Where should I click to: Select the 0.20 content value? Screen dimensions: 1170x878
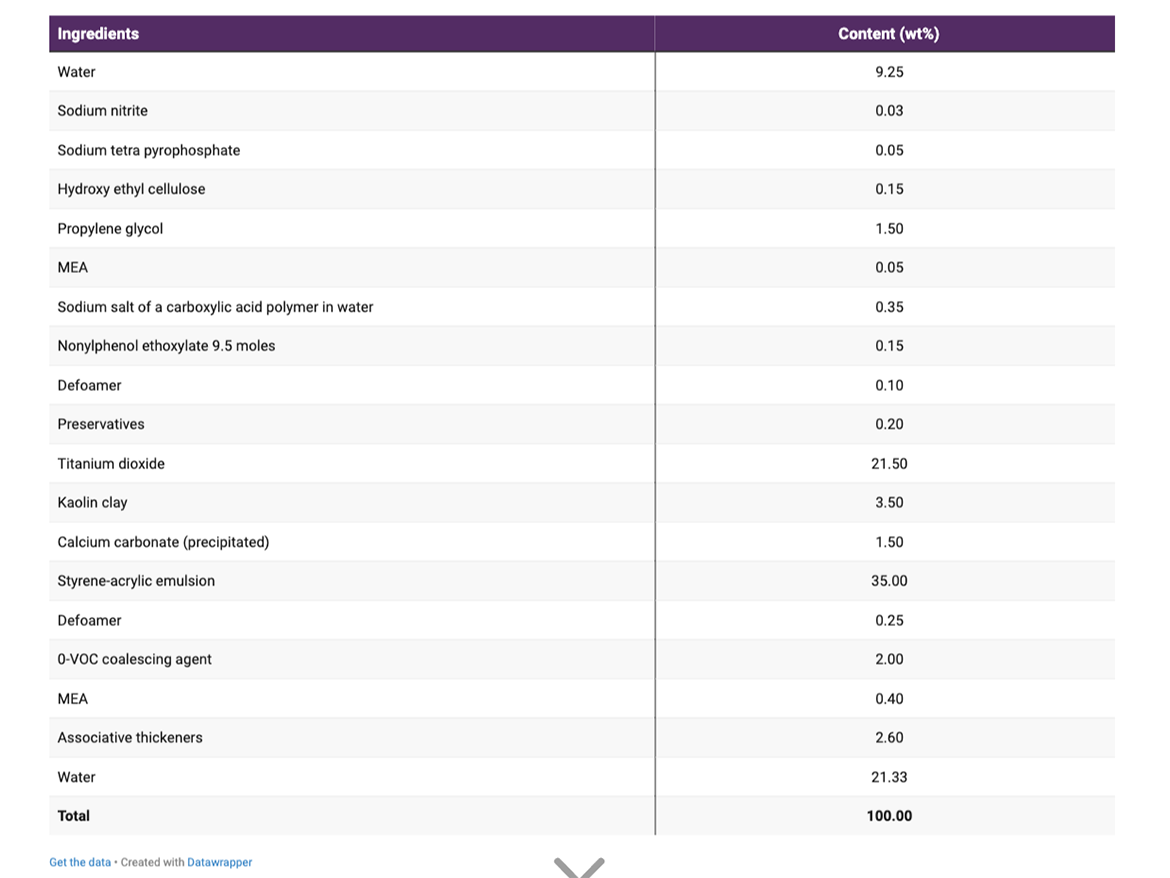(889, 424)
